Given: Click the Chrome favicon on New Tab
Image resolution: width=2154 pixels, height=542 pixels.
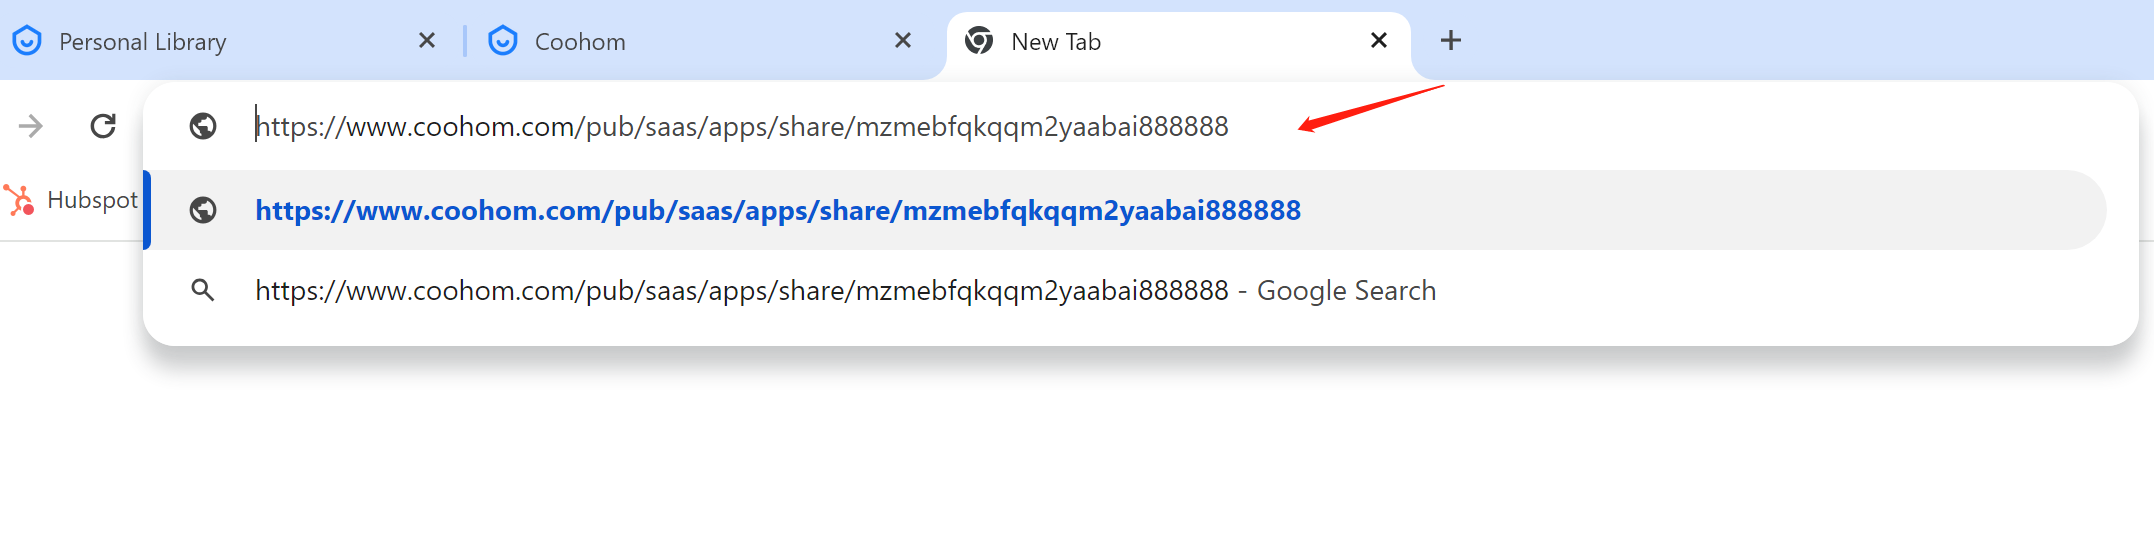Looking at the screenshot, I should [979, 41].
